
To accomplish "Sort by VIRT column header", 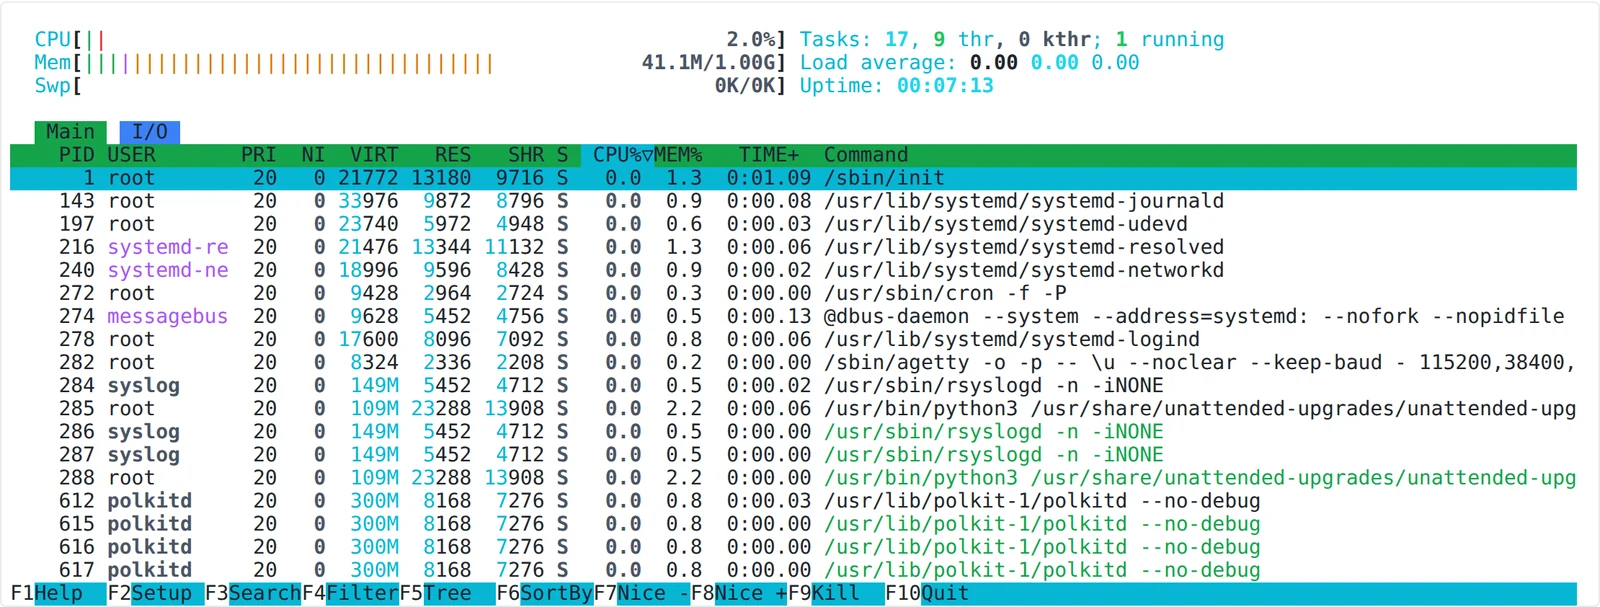I will (x=374, y=155).
